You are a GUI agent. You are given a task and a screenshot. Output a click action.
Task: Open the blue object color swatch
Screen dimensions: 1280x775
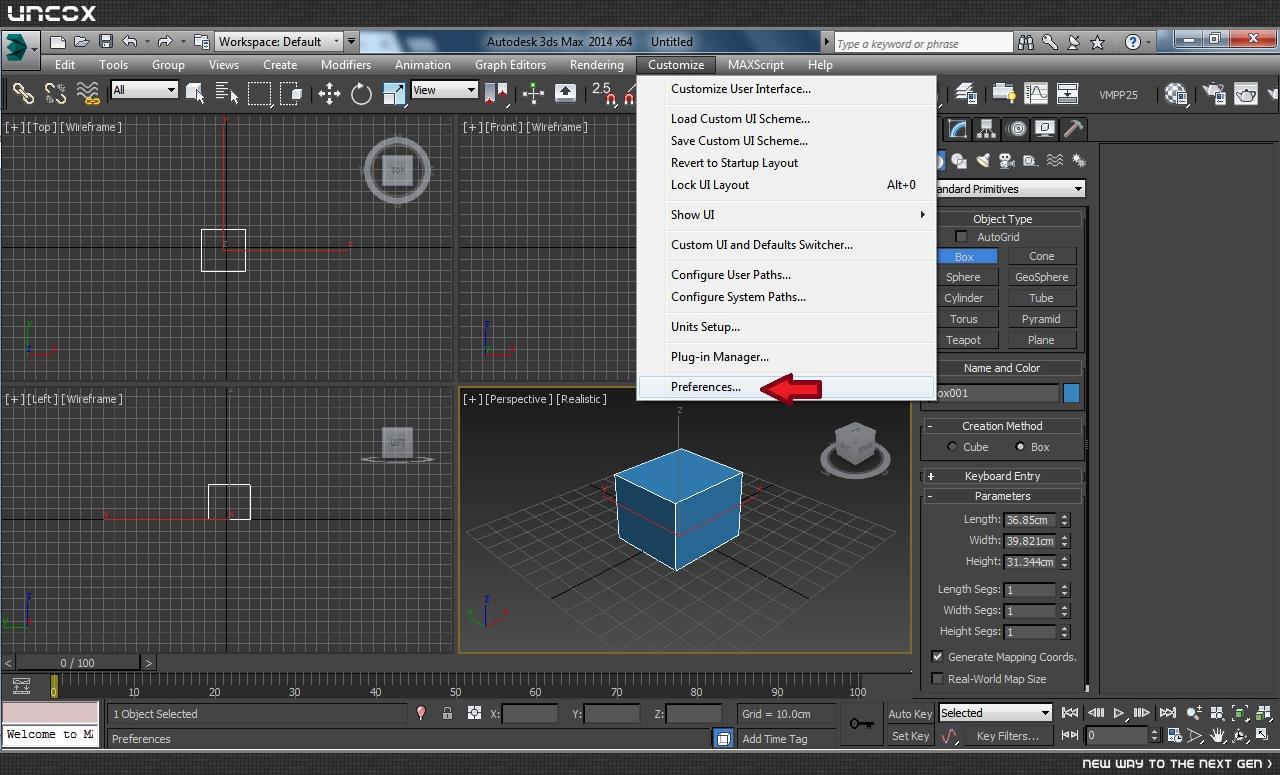tap(1071, 393)
